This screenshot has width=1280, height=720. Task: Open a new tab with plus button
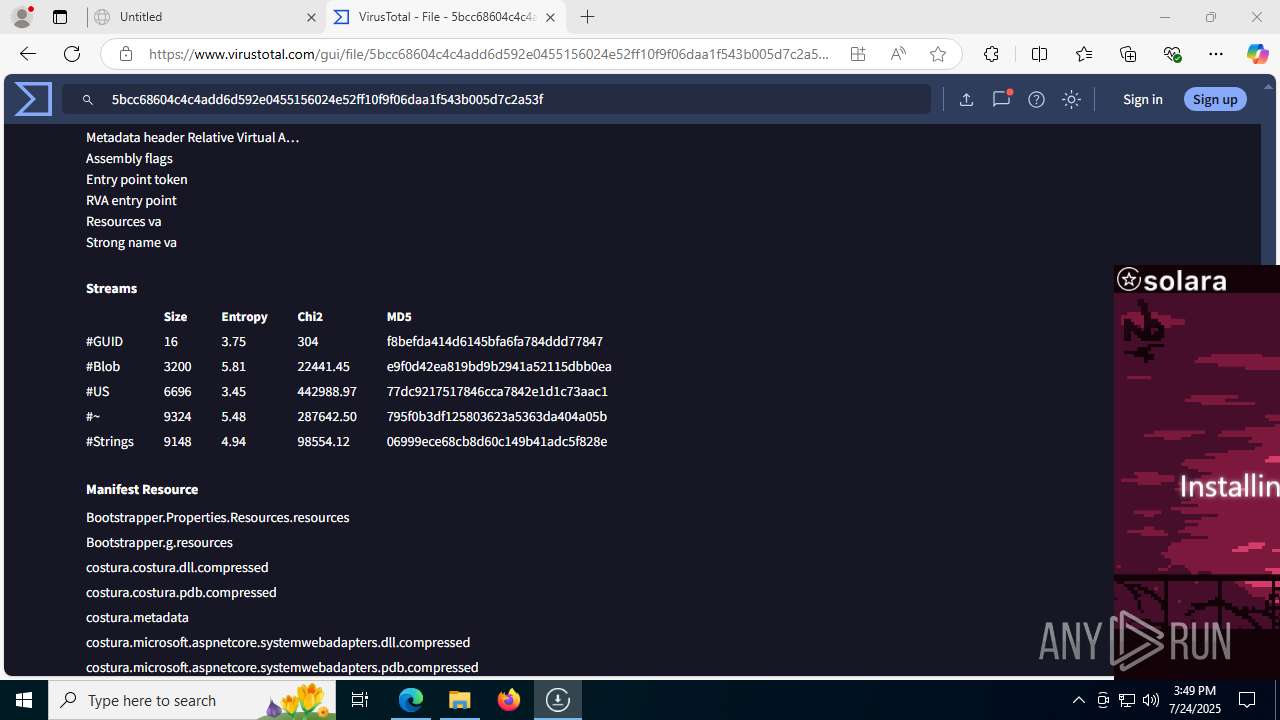pyautogui.click(x=588, y=17)
